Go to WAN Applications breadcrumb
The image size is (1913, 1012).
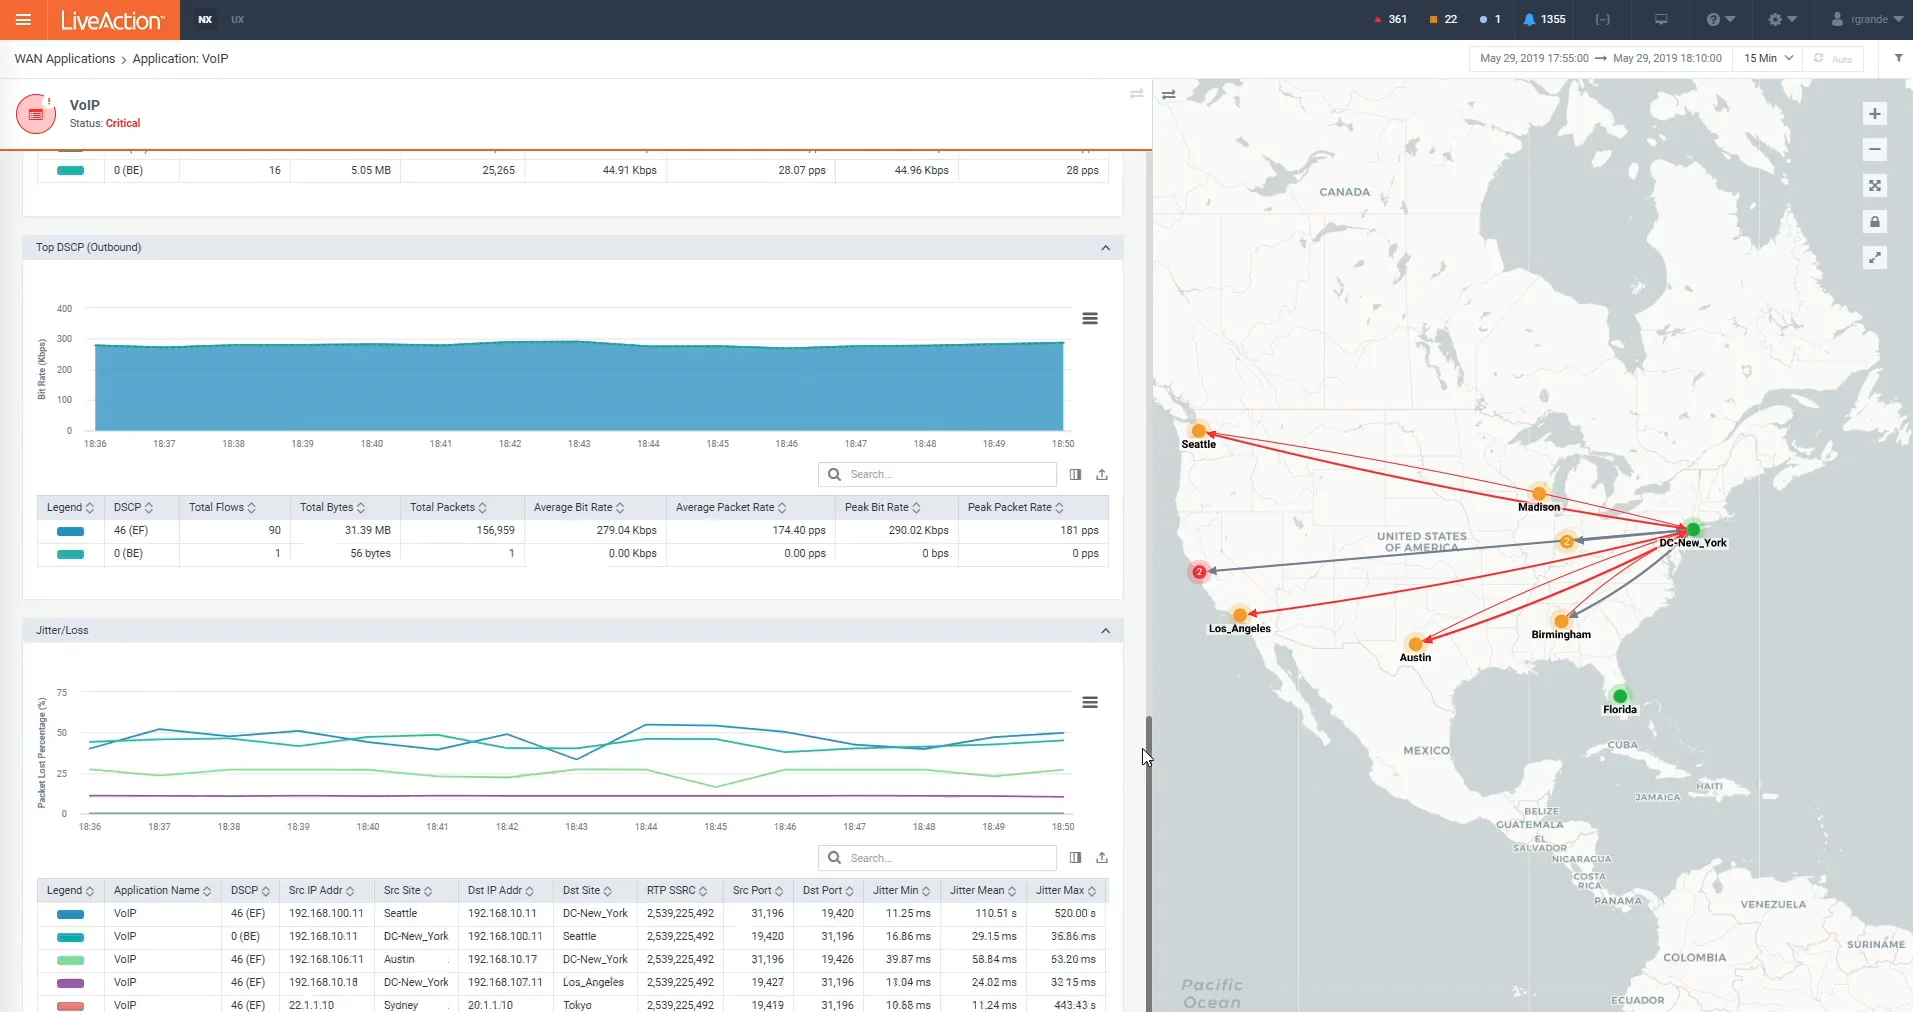pos(65,59)
